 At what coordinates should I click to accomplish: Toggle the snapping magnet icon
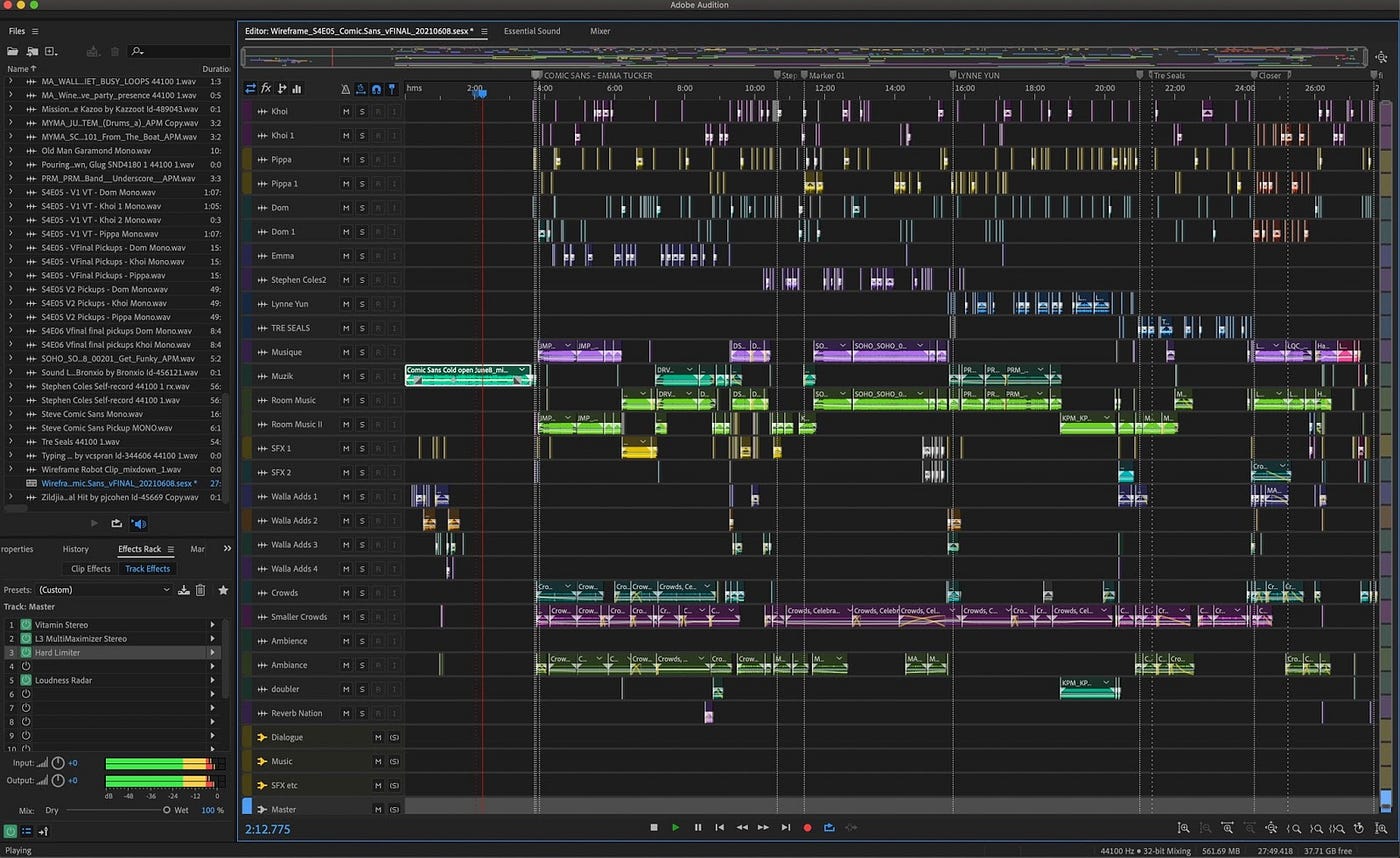coord(377,89)
